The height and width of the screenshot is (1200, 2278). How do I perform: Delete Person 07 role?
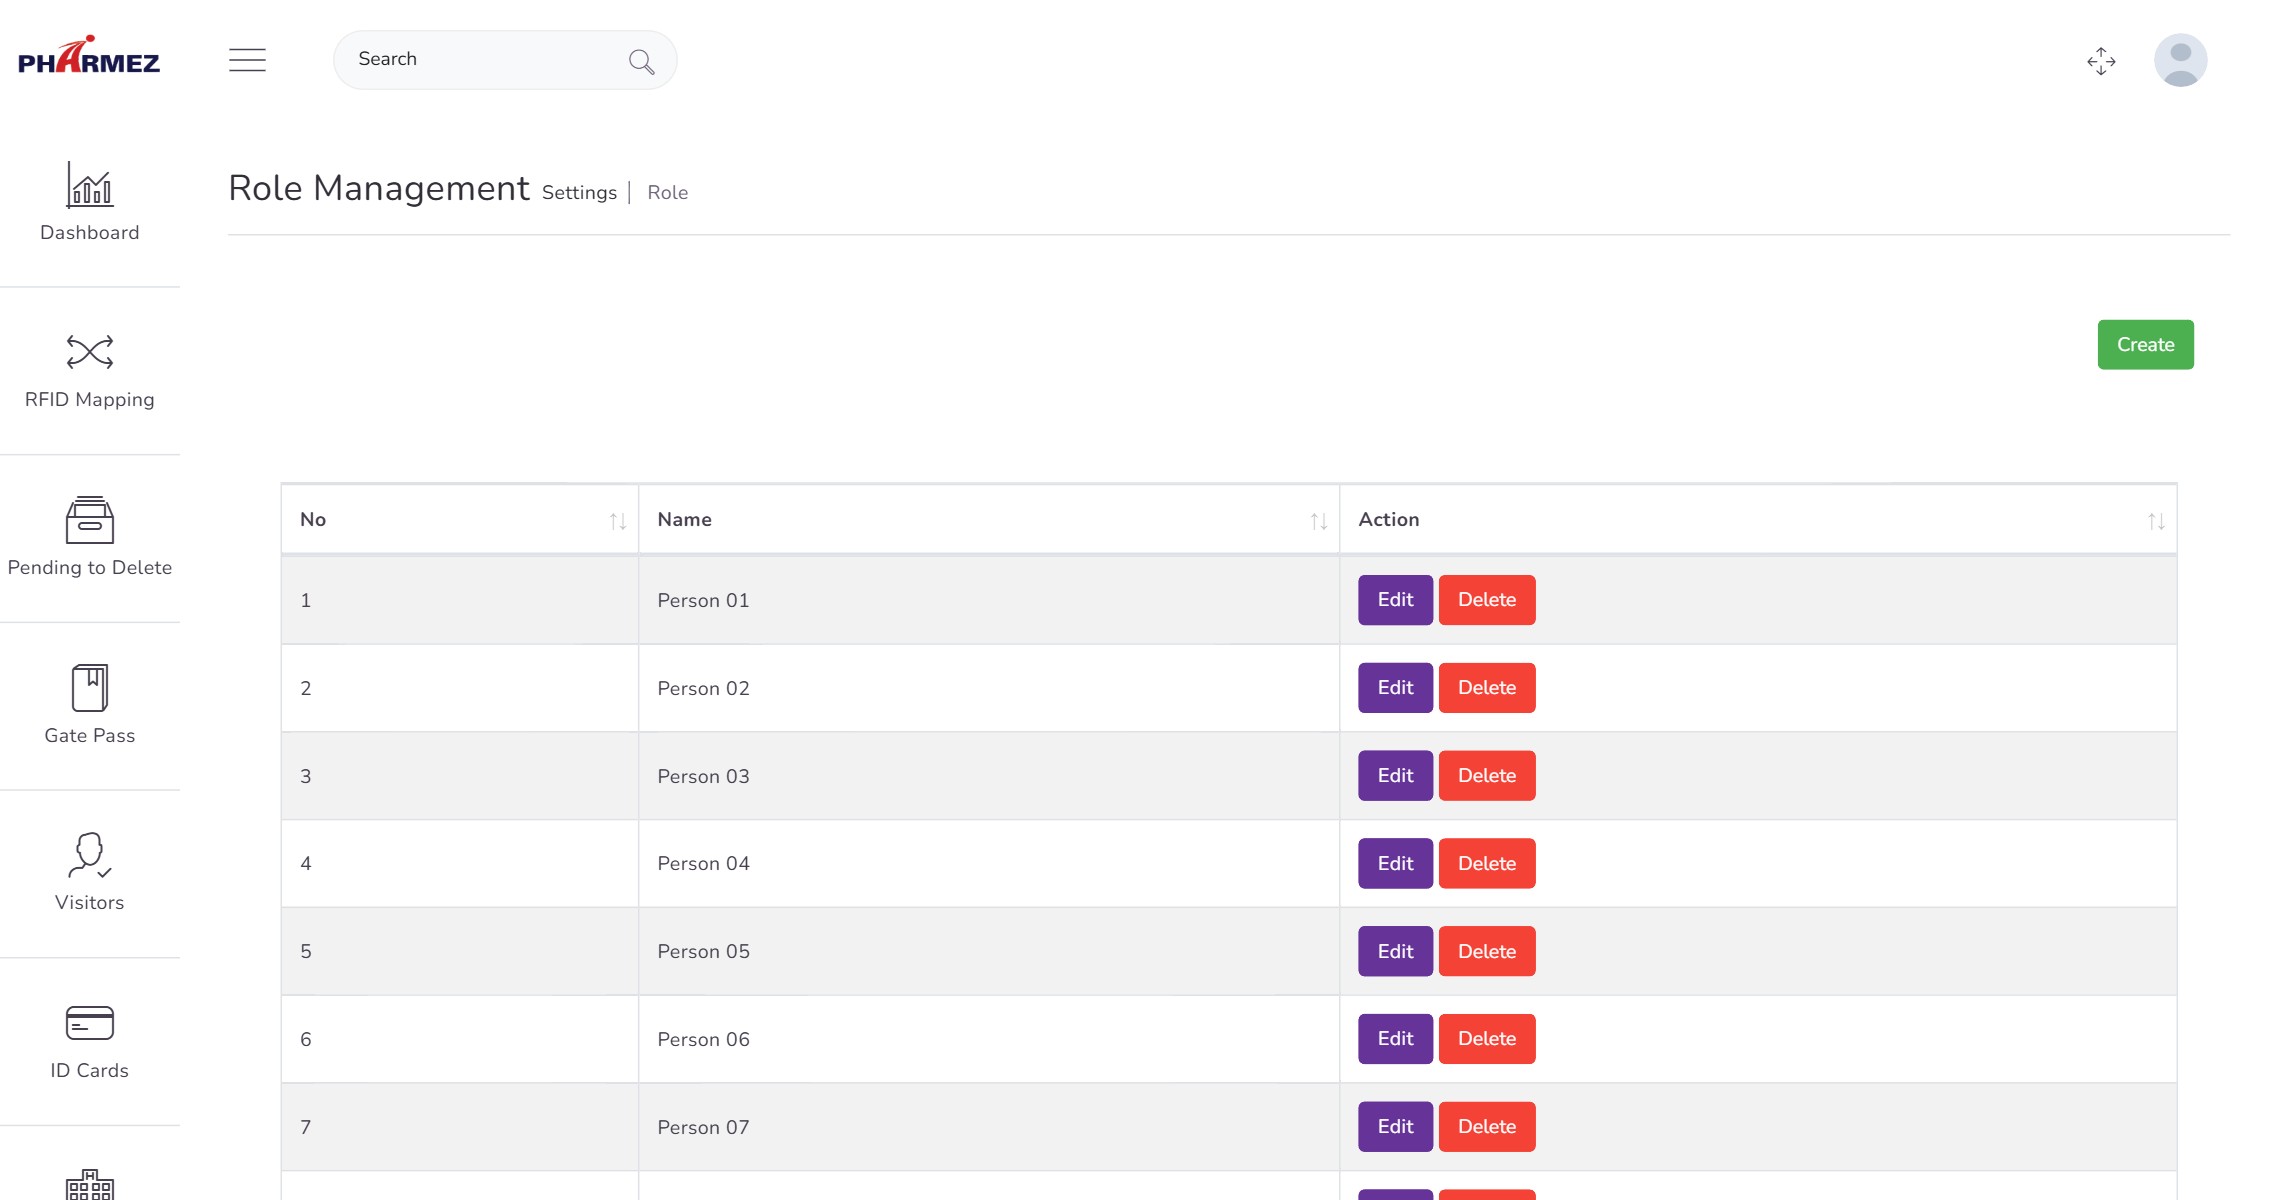(1487, 1127)
